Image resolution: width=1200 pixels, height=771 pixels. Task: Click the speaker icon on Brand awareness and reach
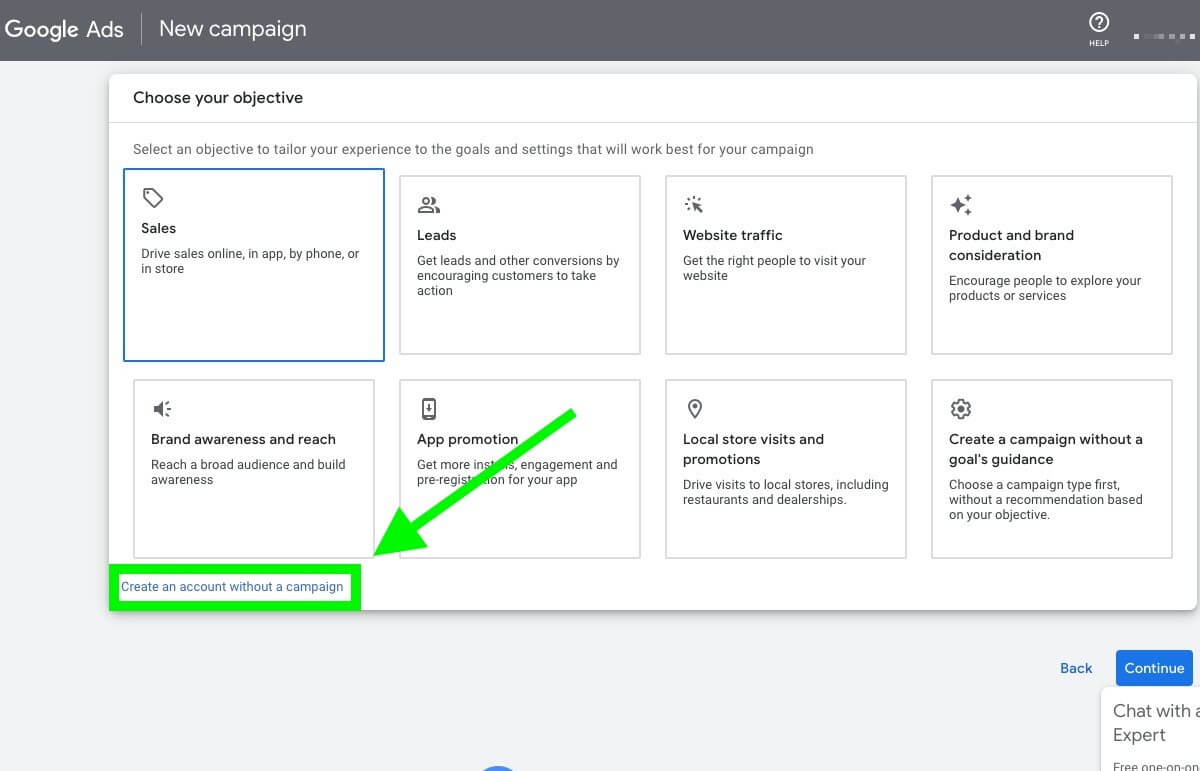click(x=162, y=408)
